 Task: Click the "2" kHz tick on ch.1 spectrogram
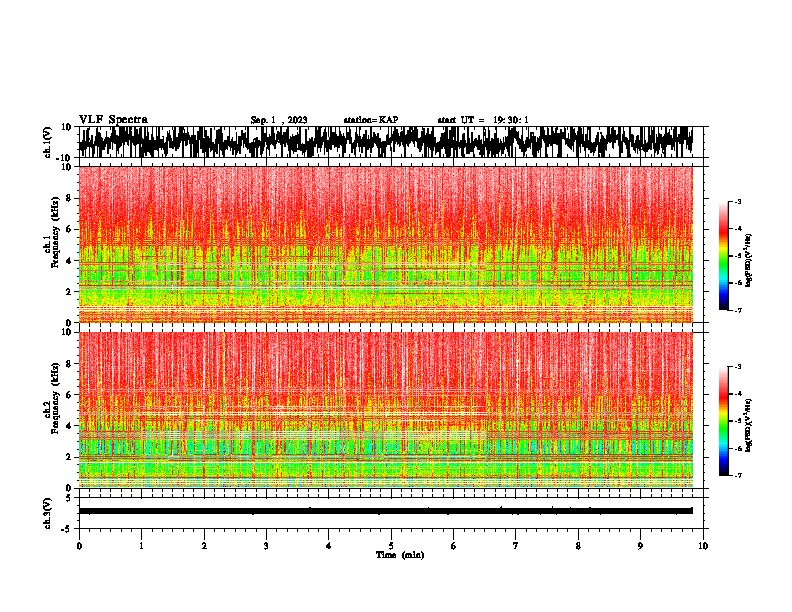point(70,291)
